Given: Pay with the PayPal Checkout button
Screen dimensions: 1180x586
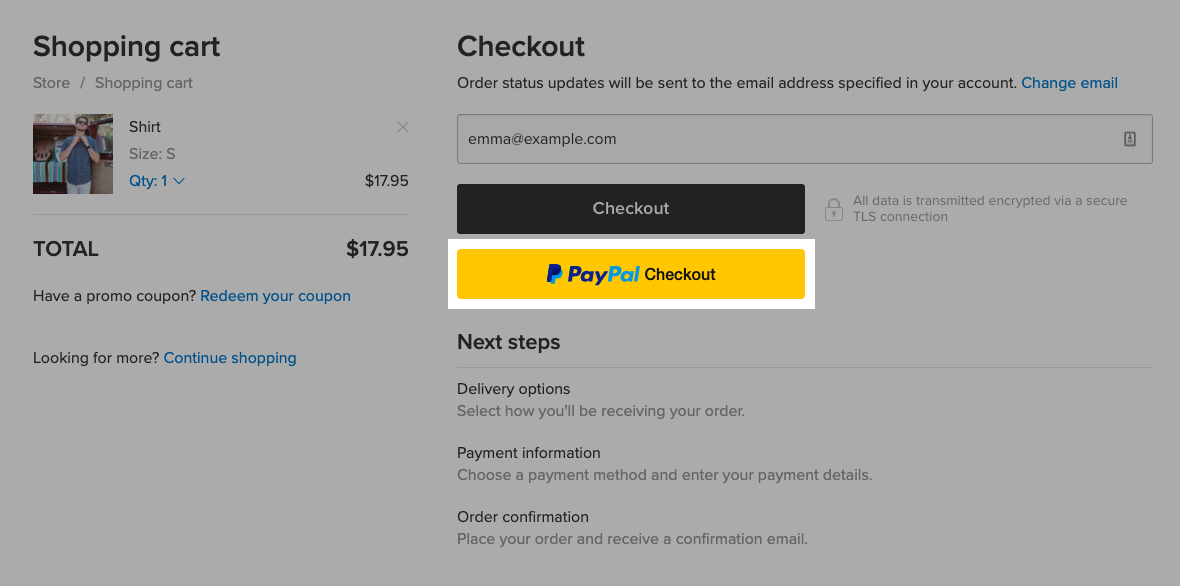Looking at the screenshot, I should 631,274.
